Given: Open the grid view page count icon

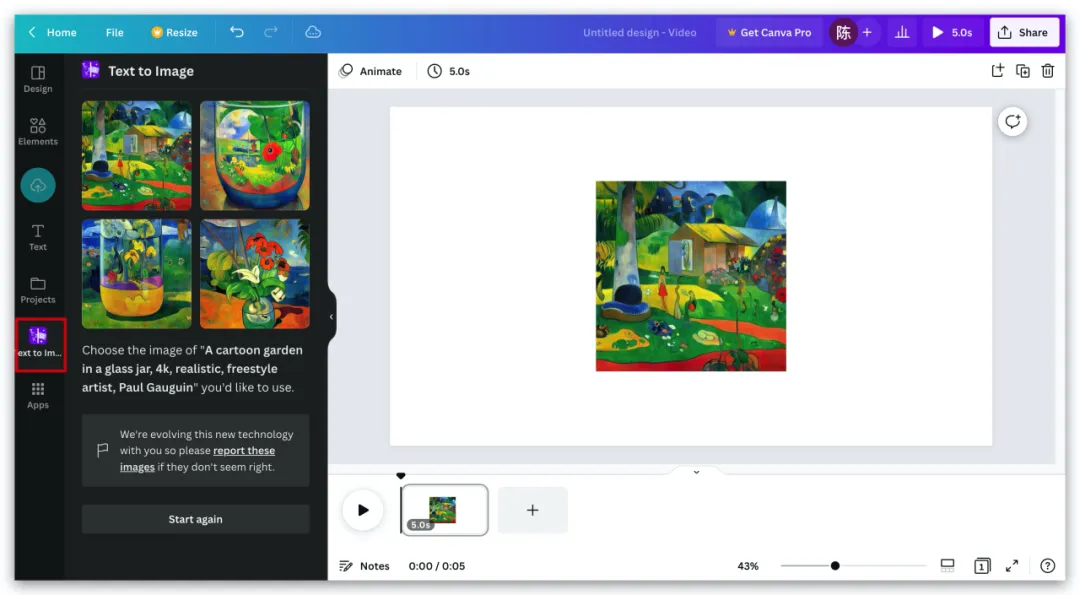Looking at the screenshot, I should [982, 566].
